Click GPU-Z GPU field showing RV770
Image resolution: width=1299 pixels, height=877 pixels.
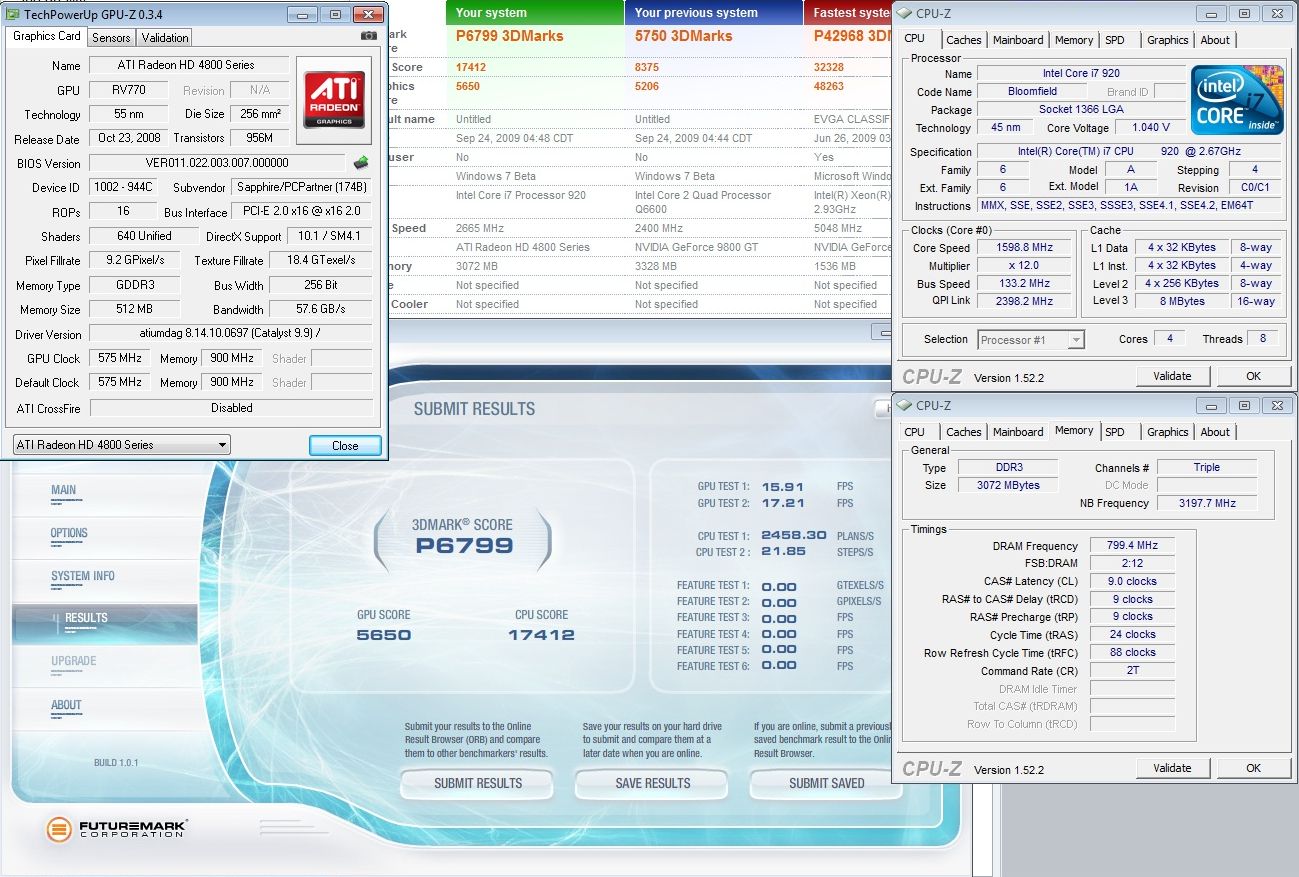click(x=131, y=90)
